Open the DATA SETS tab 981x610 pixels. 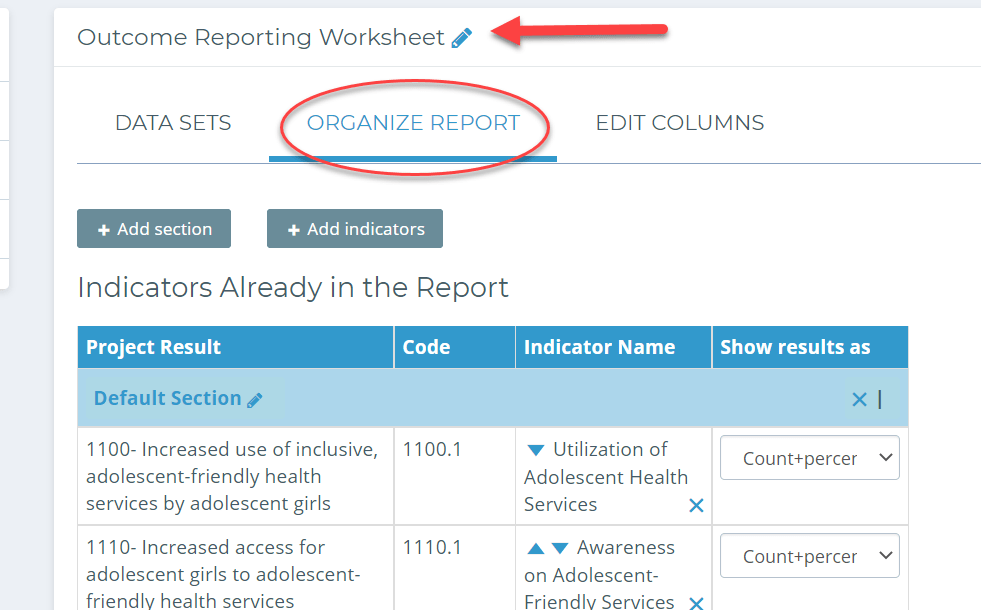pos(173,123)
